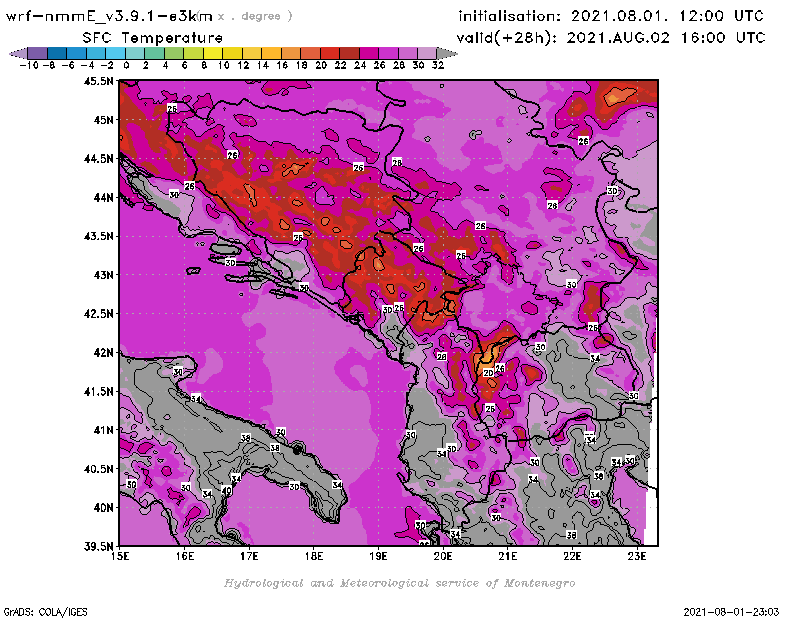This screenshot has width=800, height=618.
Task: Click the '45.5N' latitude axis label
Action: [98, 81]
